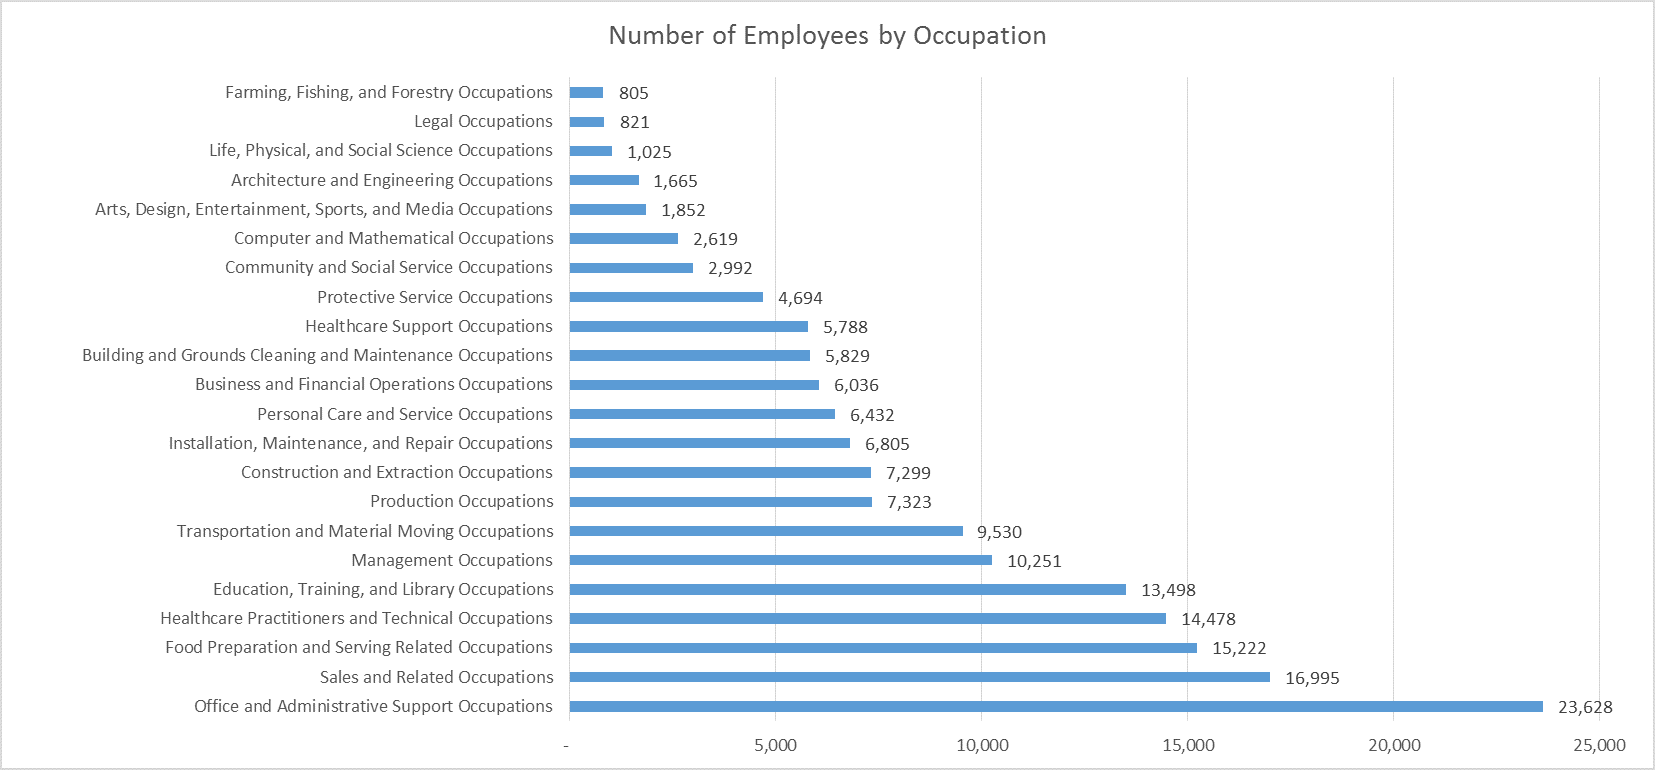1655x770 pixels.
Task: Click the Food Preparation and Serving bar
Action: point(883,648)
